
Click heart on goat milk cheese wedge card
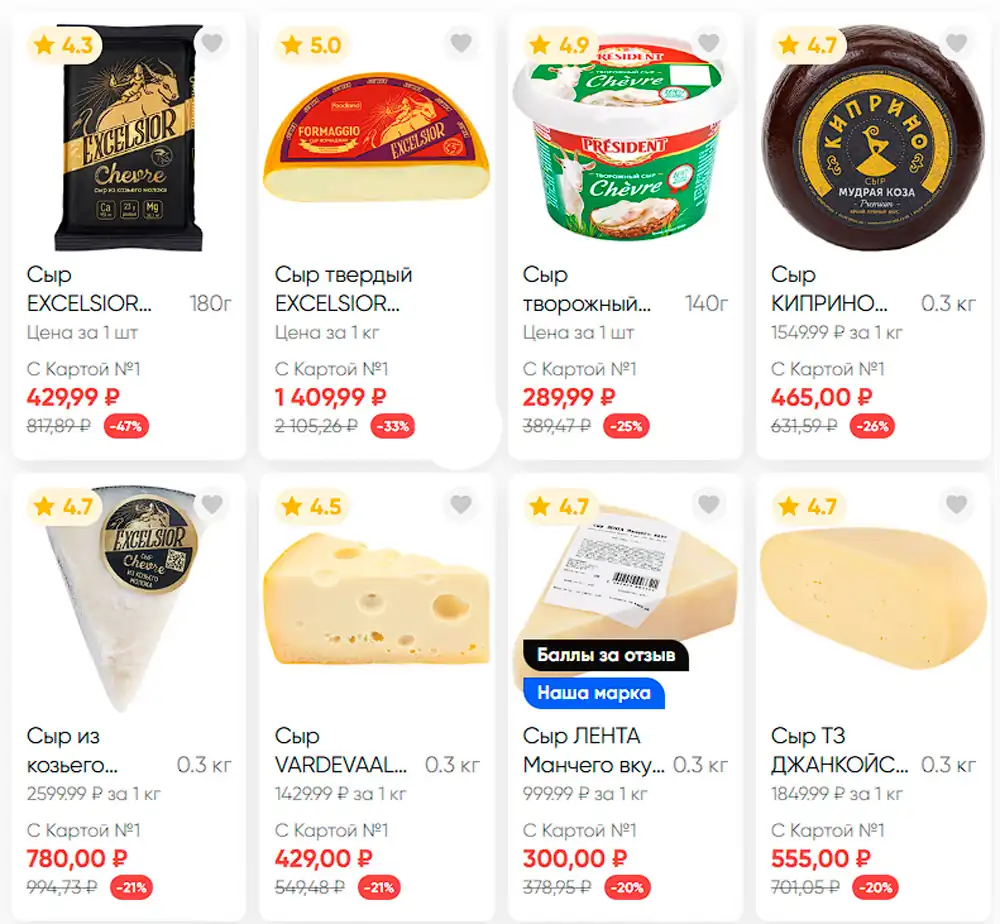(x=212, y=505)
